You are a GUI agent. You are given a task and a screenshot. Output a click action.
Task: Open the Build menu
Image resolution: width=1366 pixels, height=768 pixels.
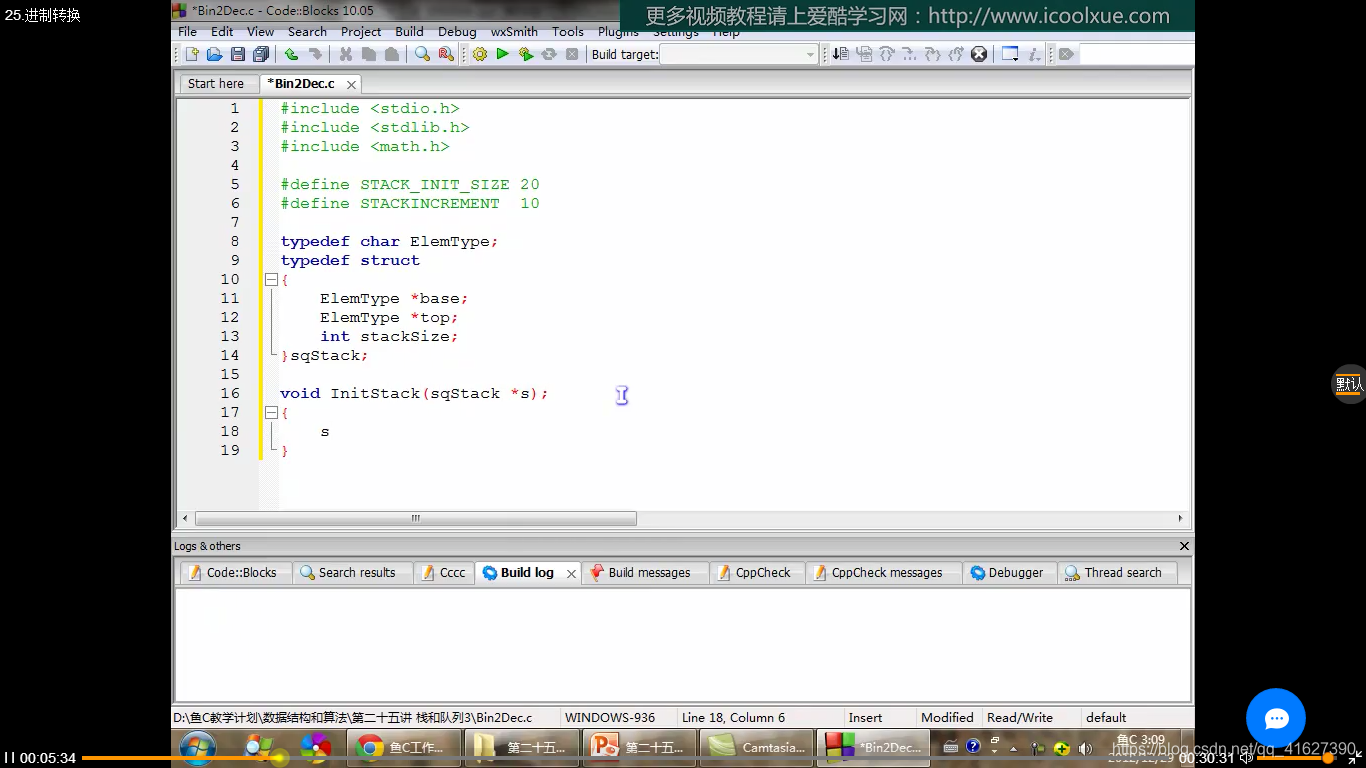409,32
